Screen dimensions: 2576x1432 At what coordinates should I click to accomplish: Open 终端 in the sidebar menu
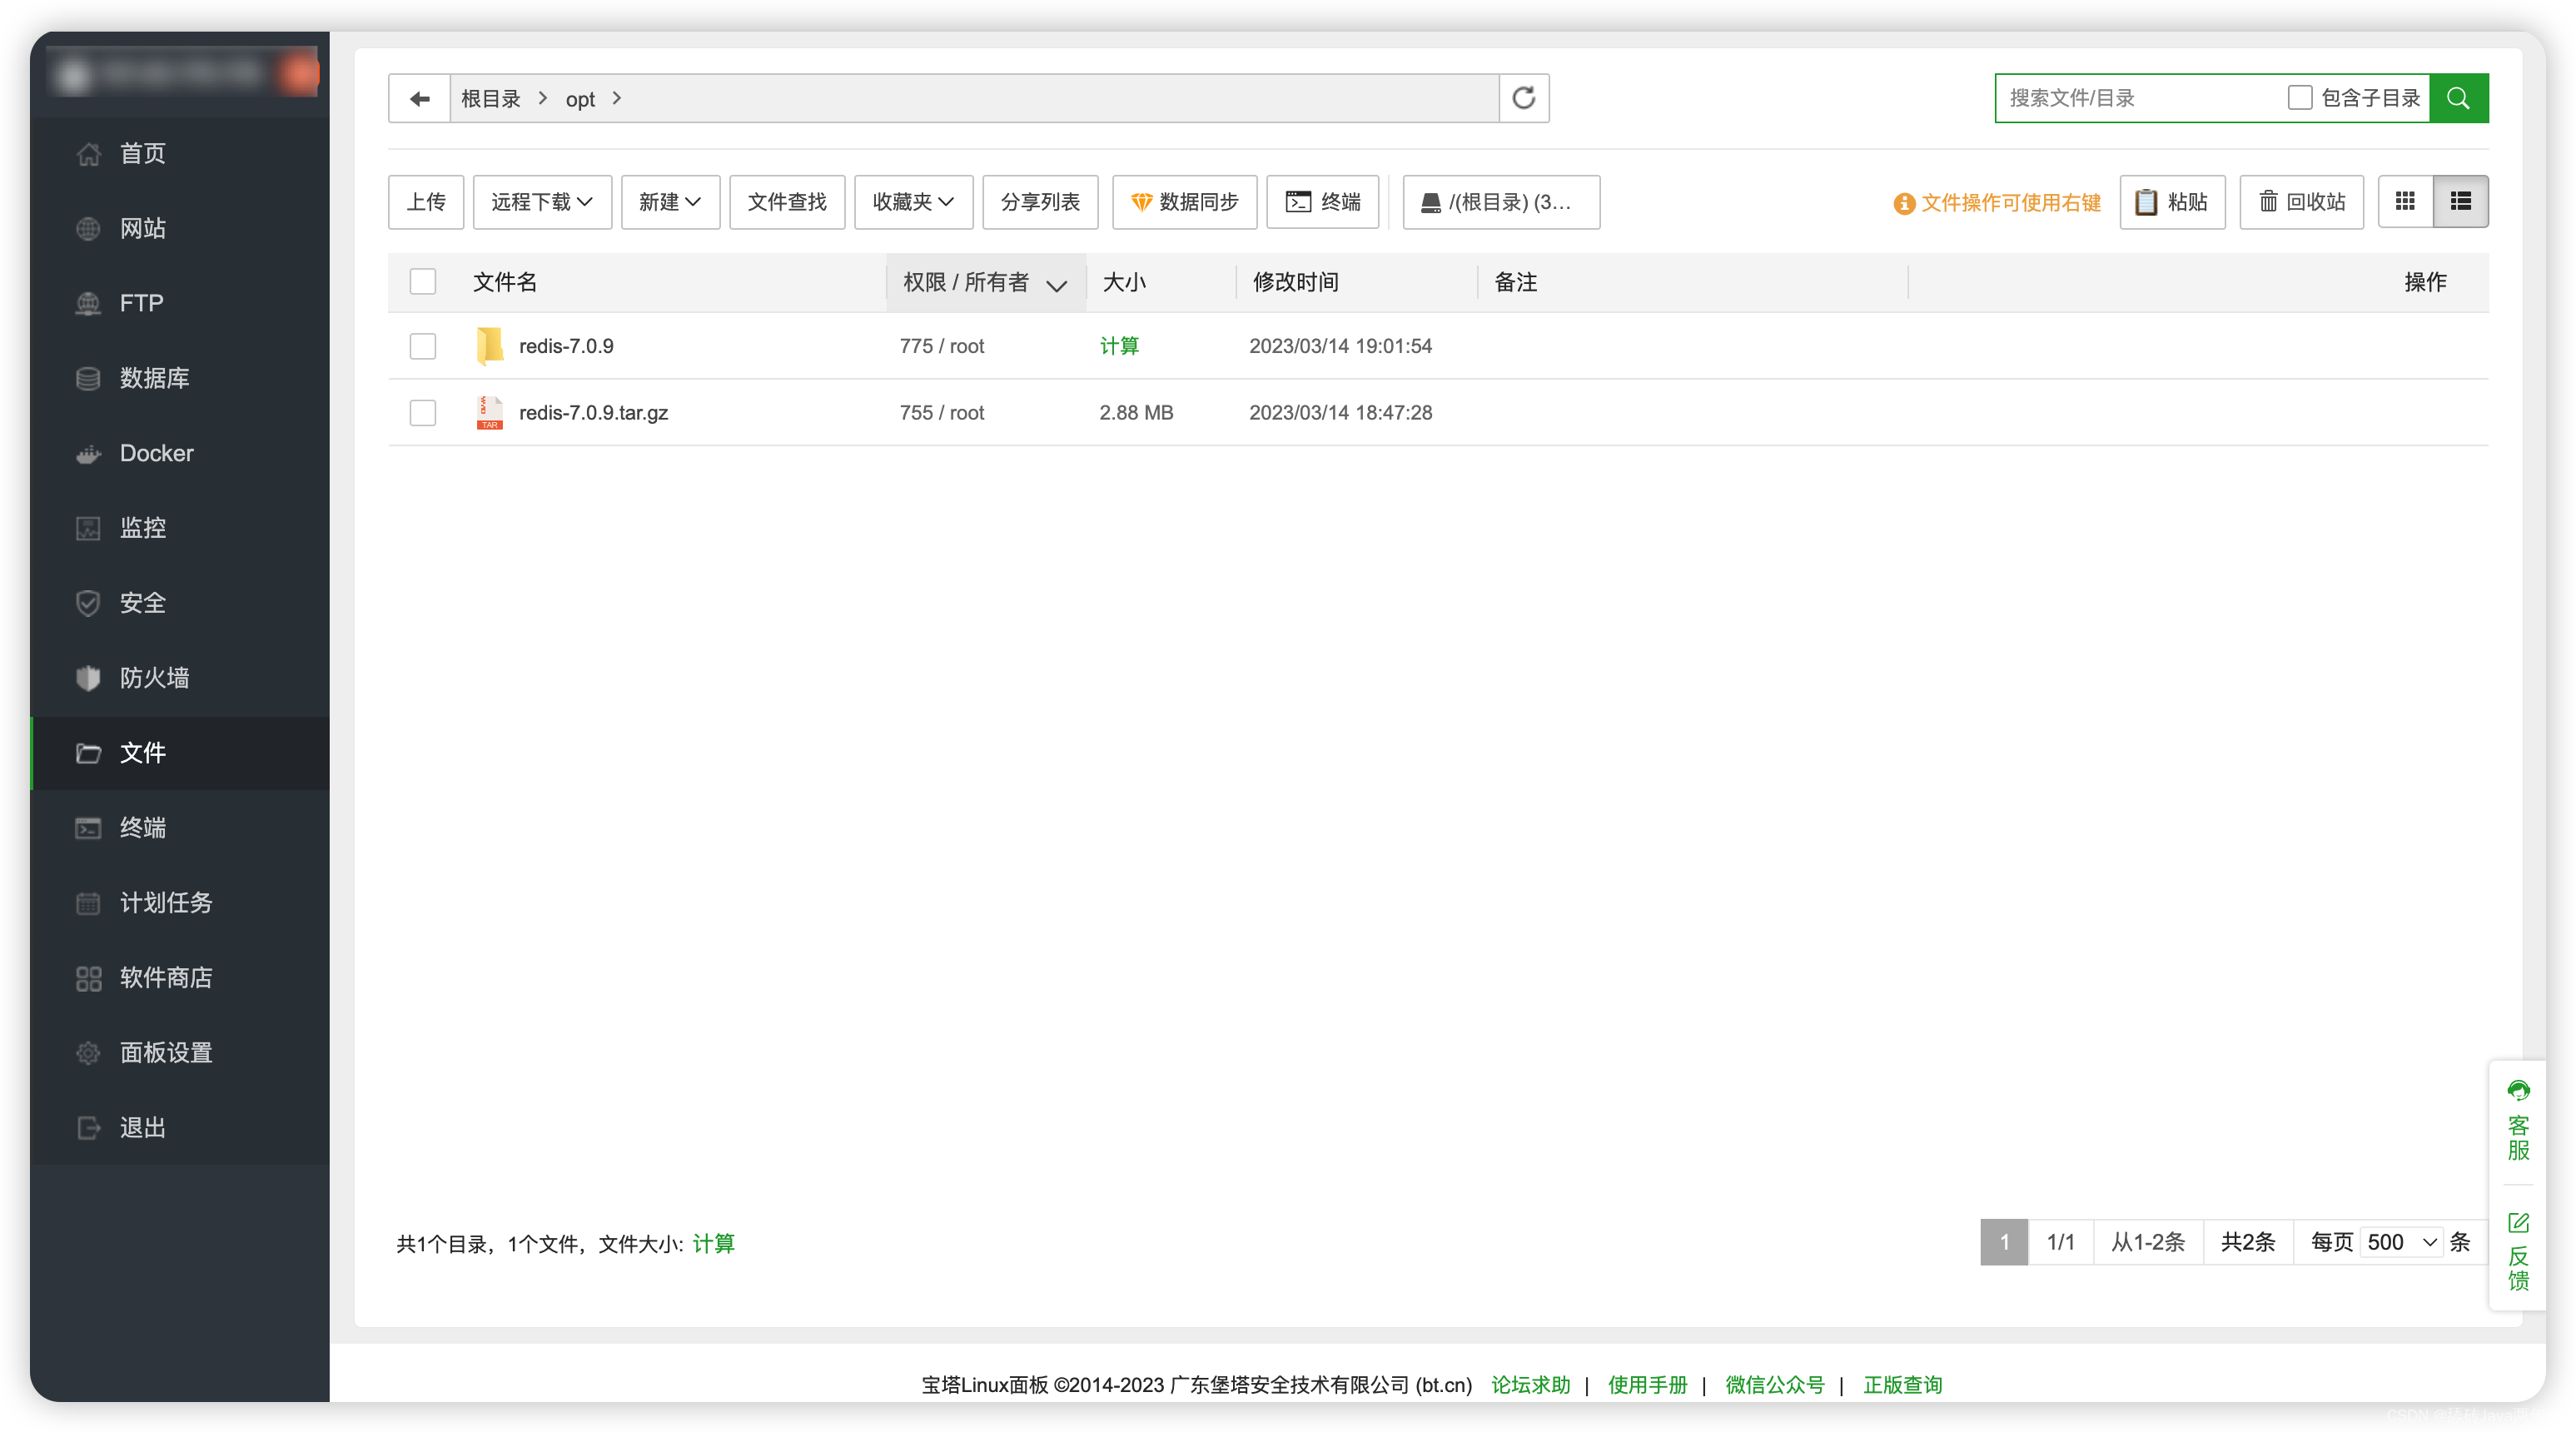pyautogui.click(x=180, y=828)
